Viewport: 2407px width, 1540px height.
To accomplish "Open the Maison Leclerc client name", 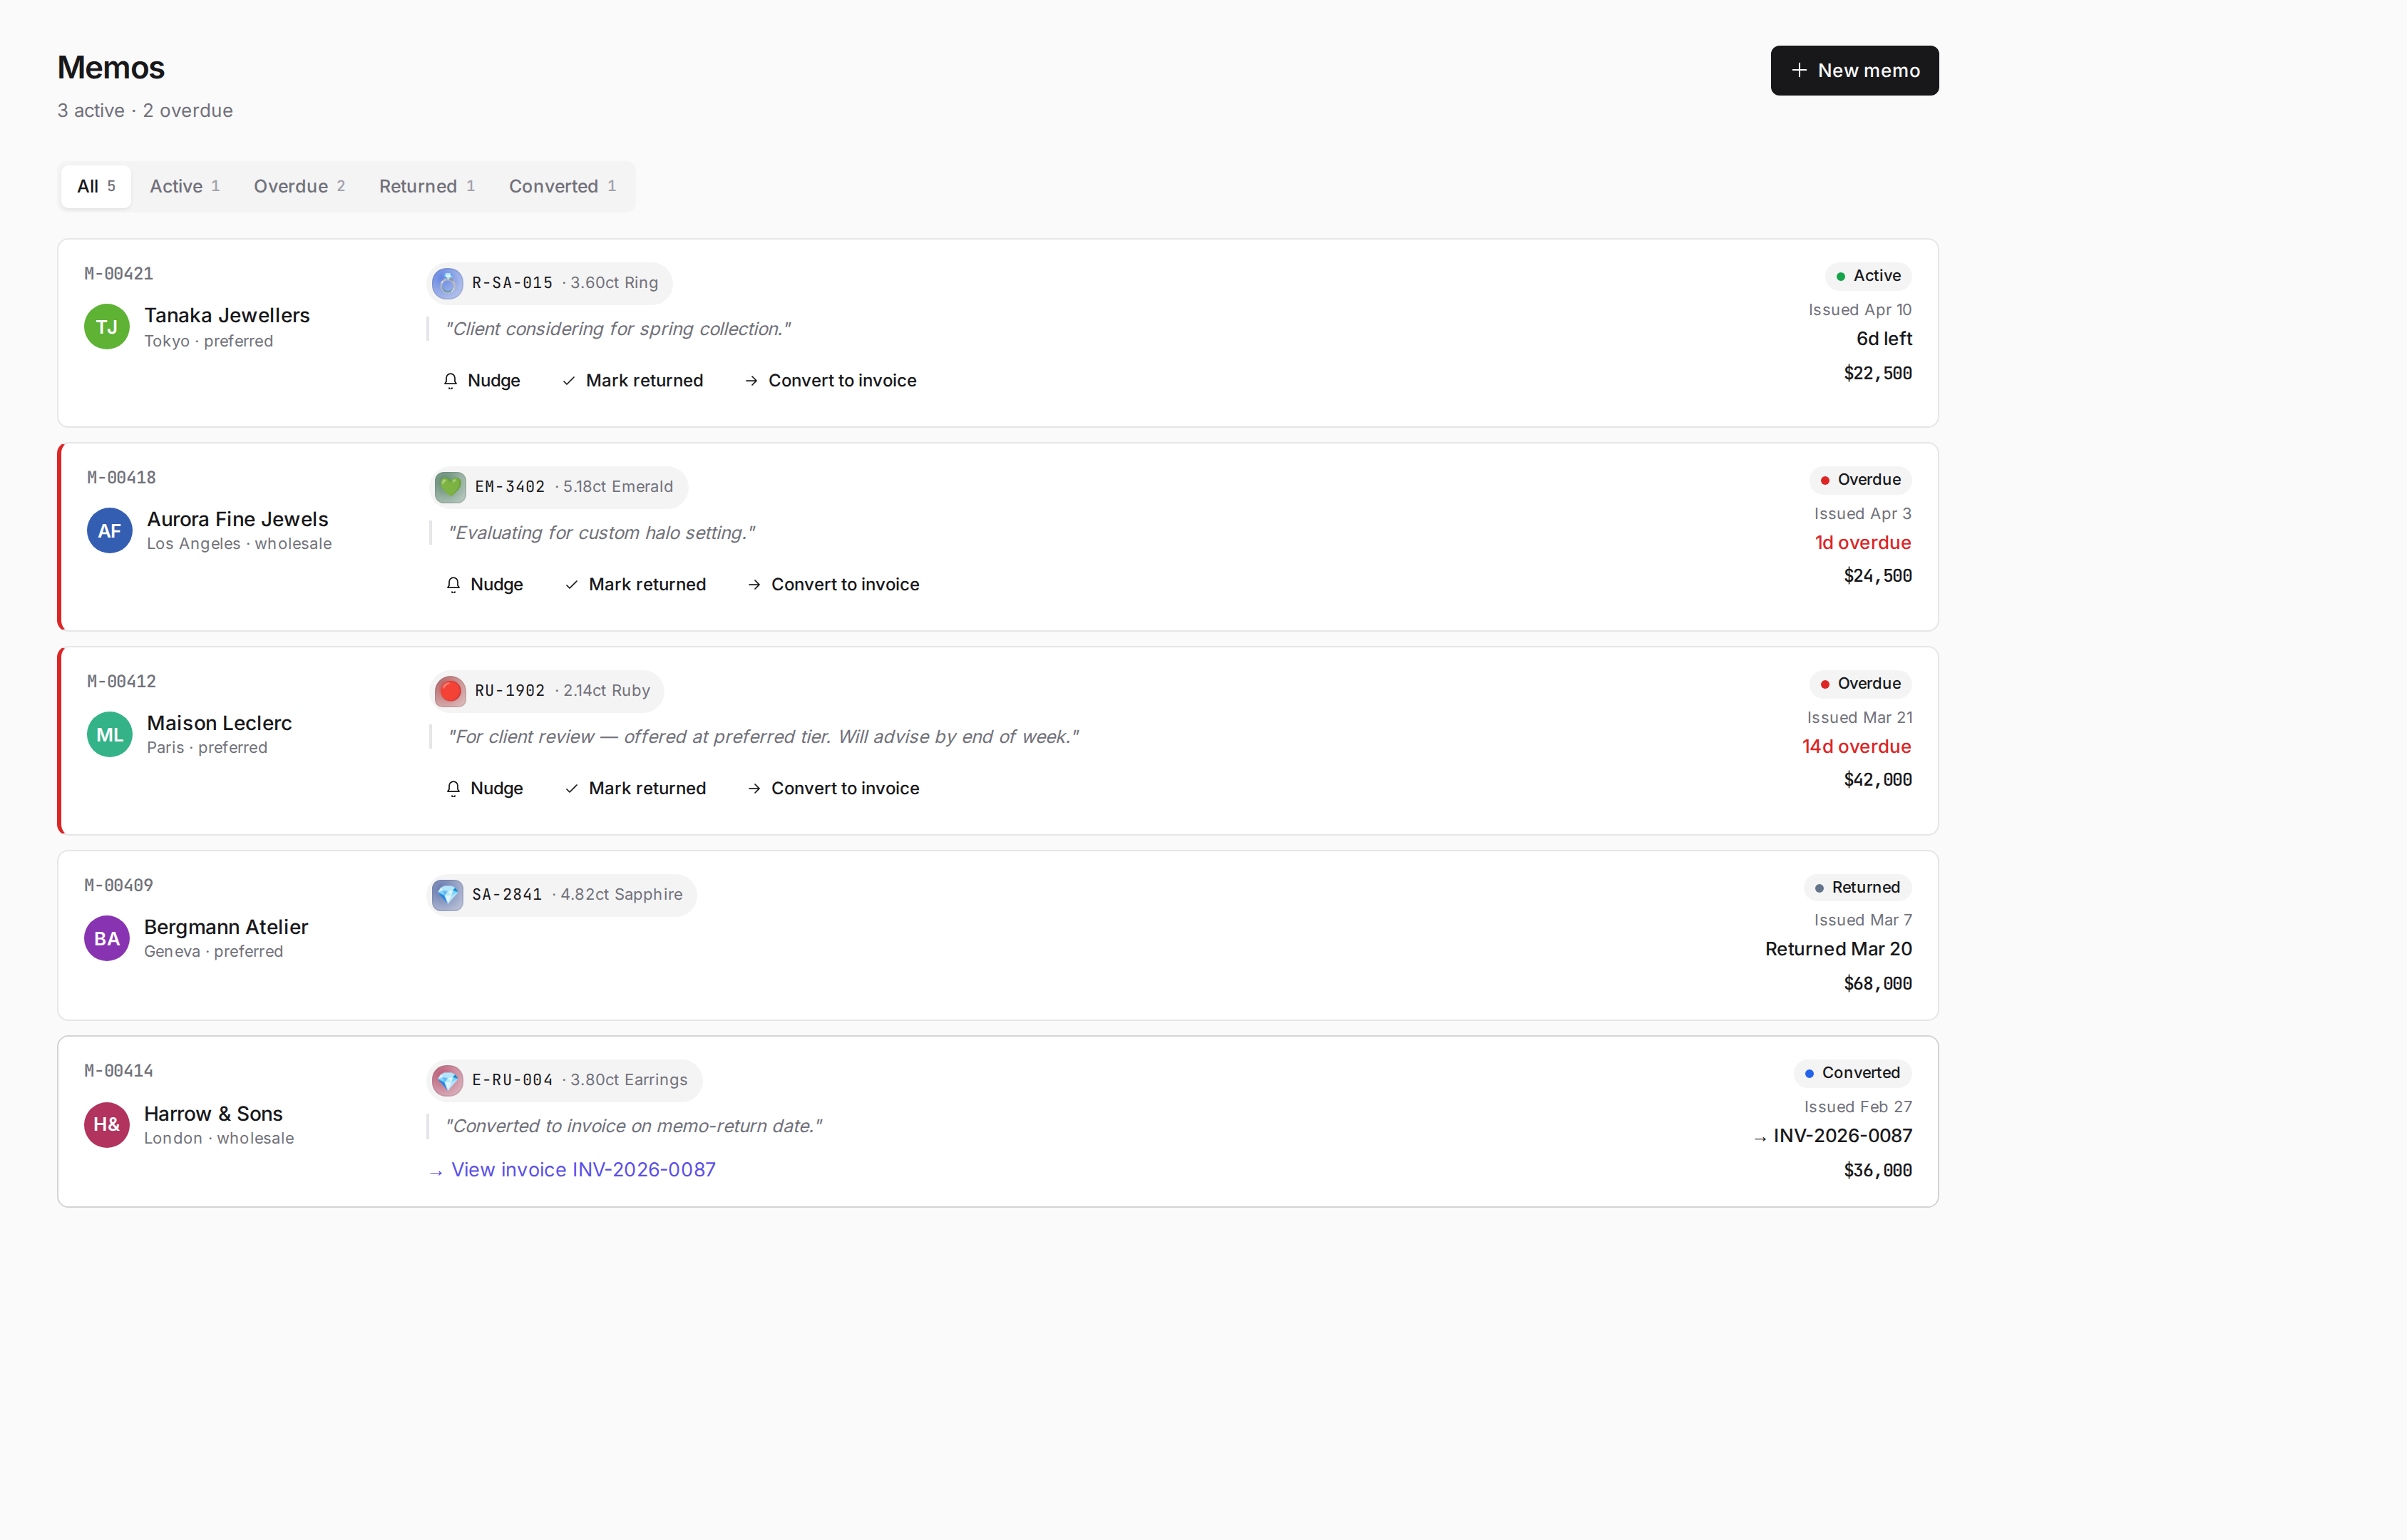I will (219, 723).
